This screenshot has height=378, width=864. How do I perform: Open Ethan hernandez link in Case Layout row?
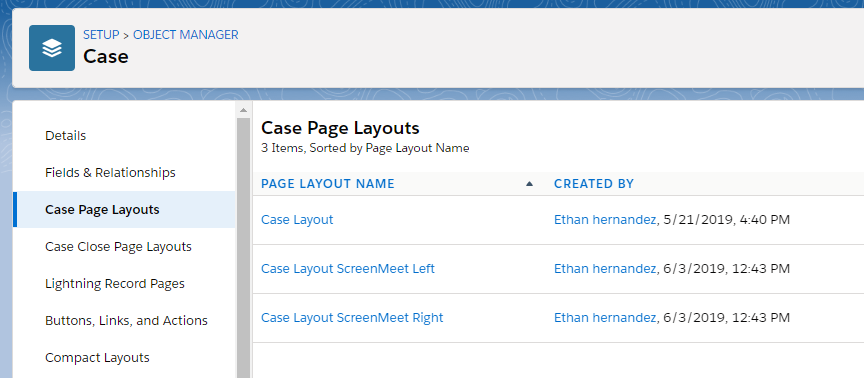click(605, 219)
